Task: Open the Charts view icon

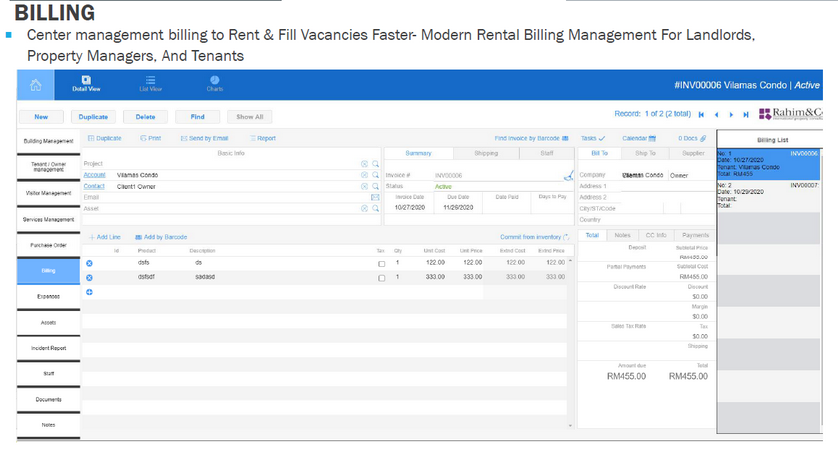Action: [214, 80]
